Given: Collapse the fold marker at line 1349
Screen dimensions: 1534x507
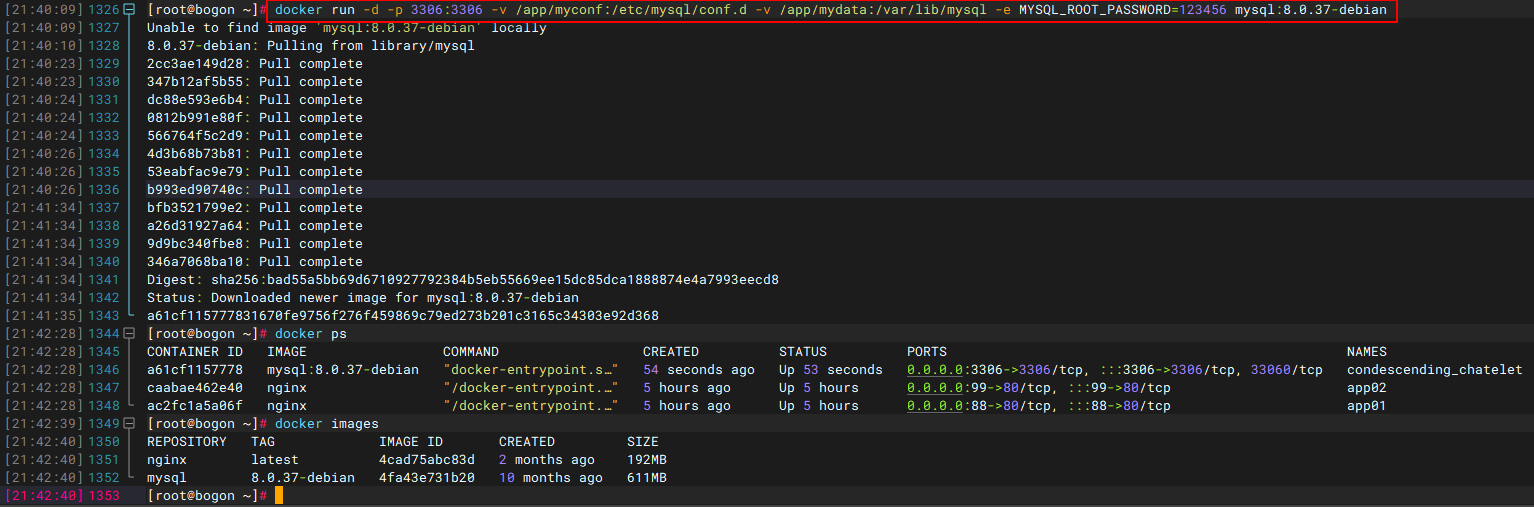Looking at the screenshot, I should click(131, 424).
